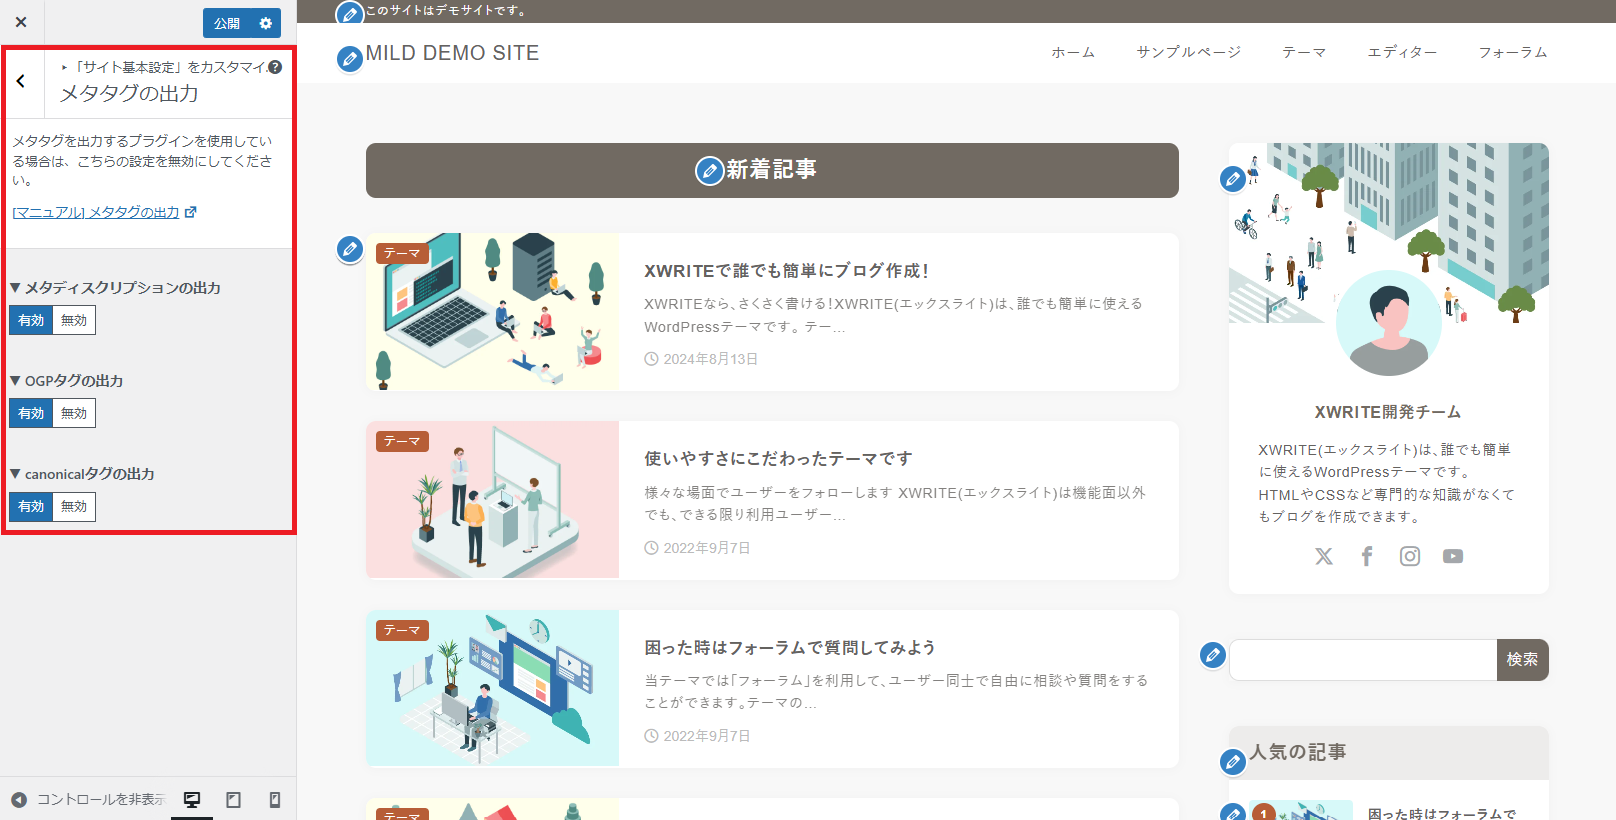Screen dimensions: 1616x820
Task: Open publish settings gear icon
Action: coord(266,23)
